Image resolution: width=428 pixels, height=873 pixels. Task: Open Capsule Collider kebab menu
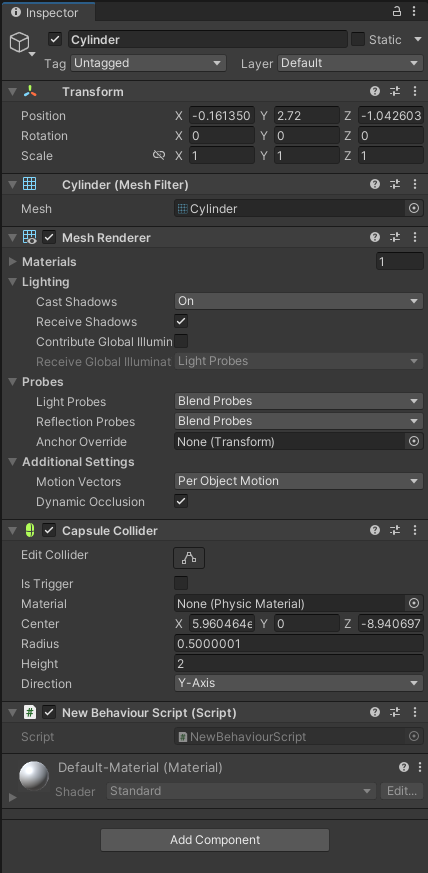(415, 531)
